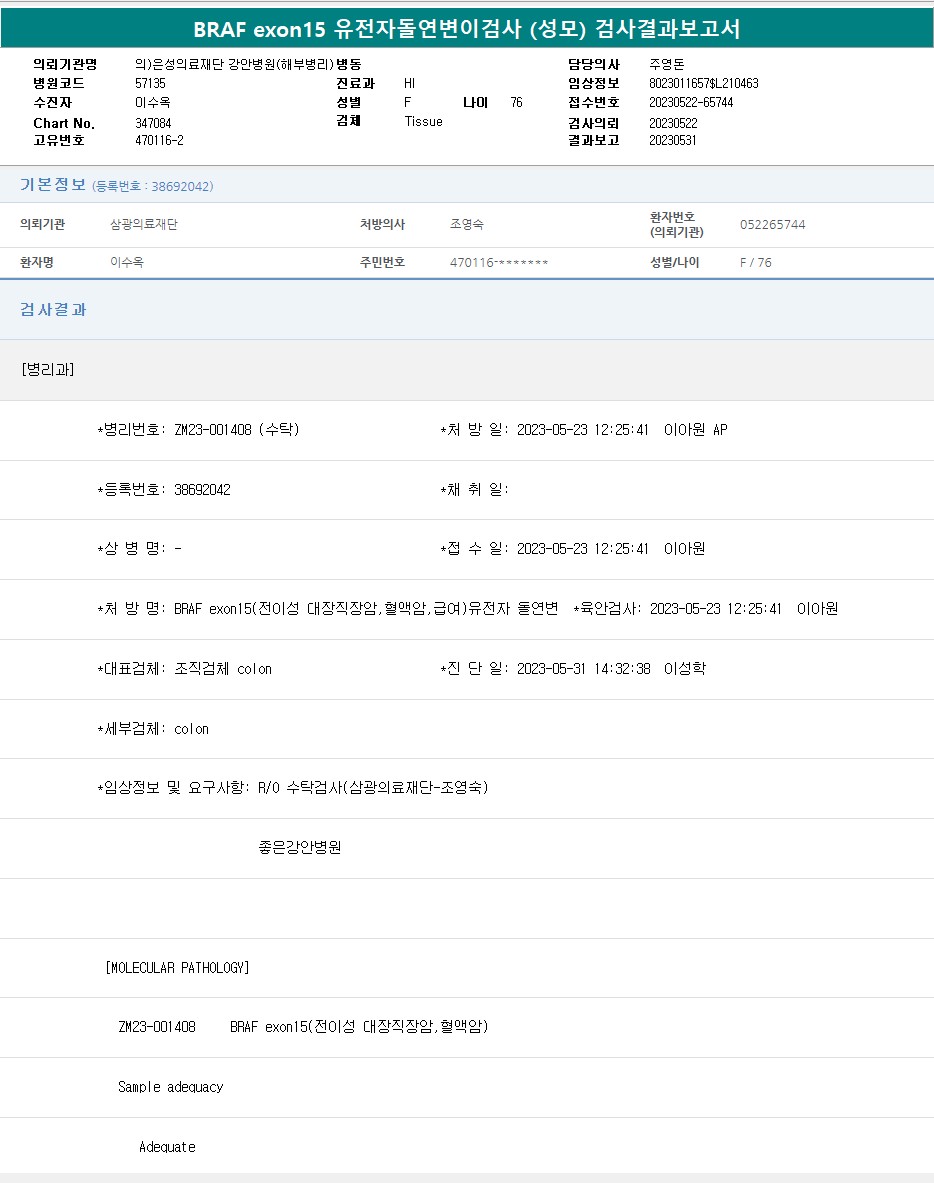Click 임상정보 및 요구사항 R/O 수탁검사 line
934x1183 pixels.
[293, 788]
